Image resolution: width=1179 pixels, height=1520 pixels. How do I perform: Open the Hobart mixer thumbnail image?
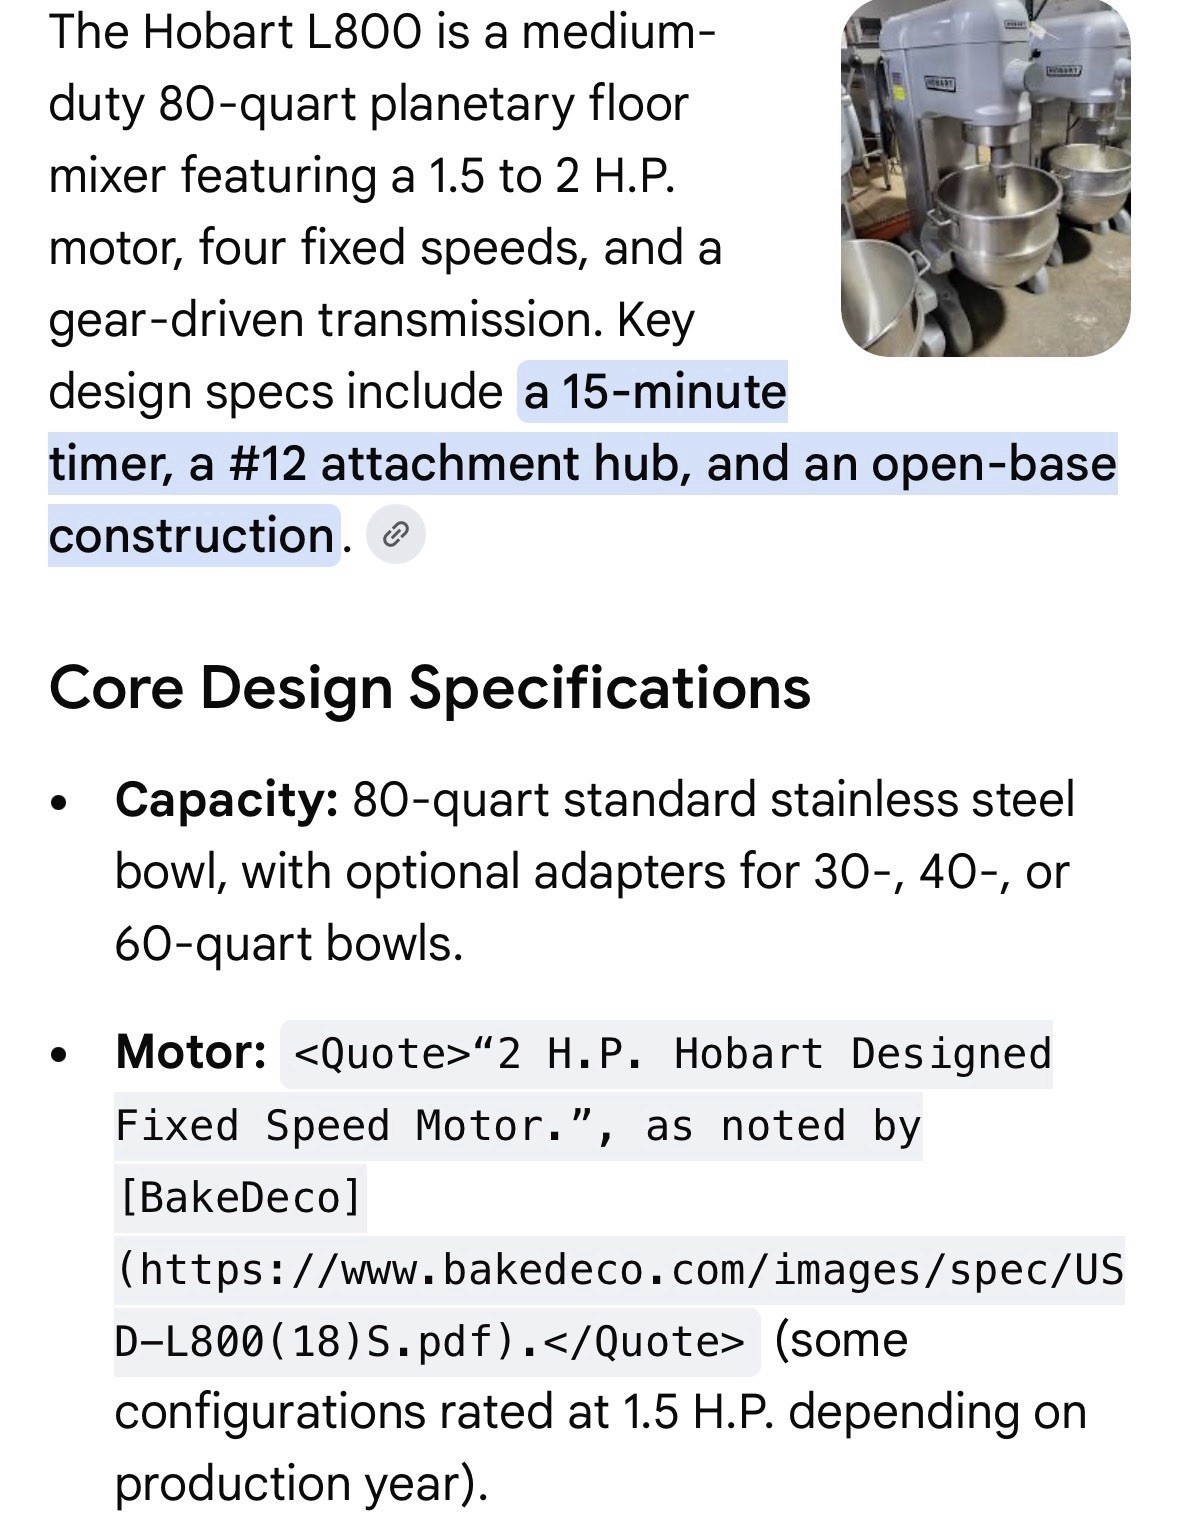(x=985, y=178)
